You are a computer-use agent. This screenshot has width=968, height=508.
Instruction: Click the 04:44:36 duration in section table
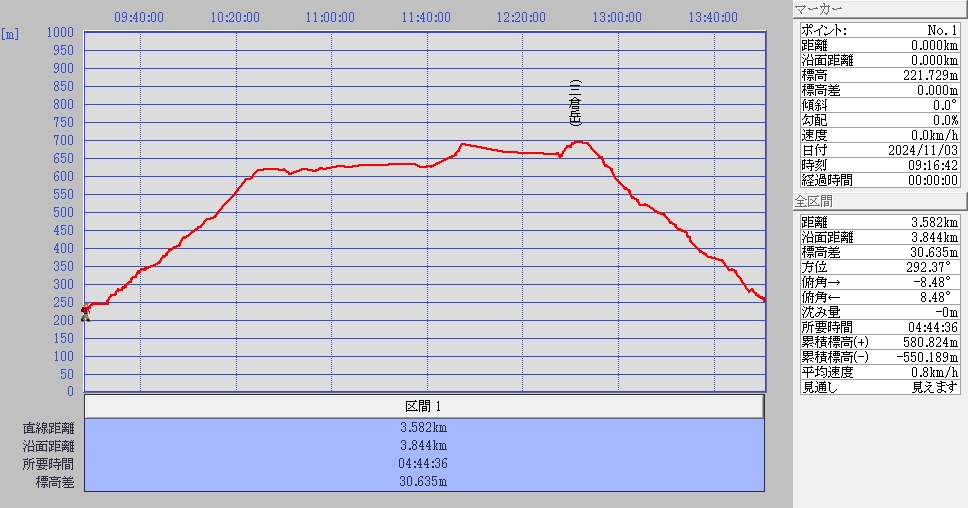423,464
